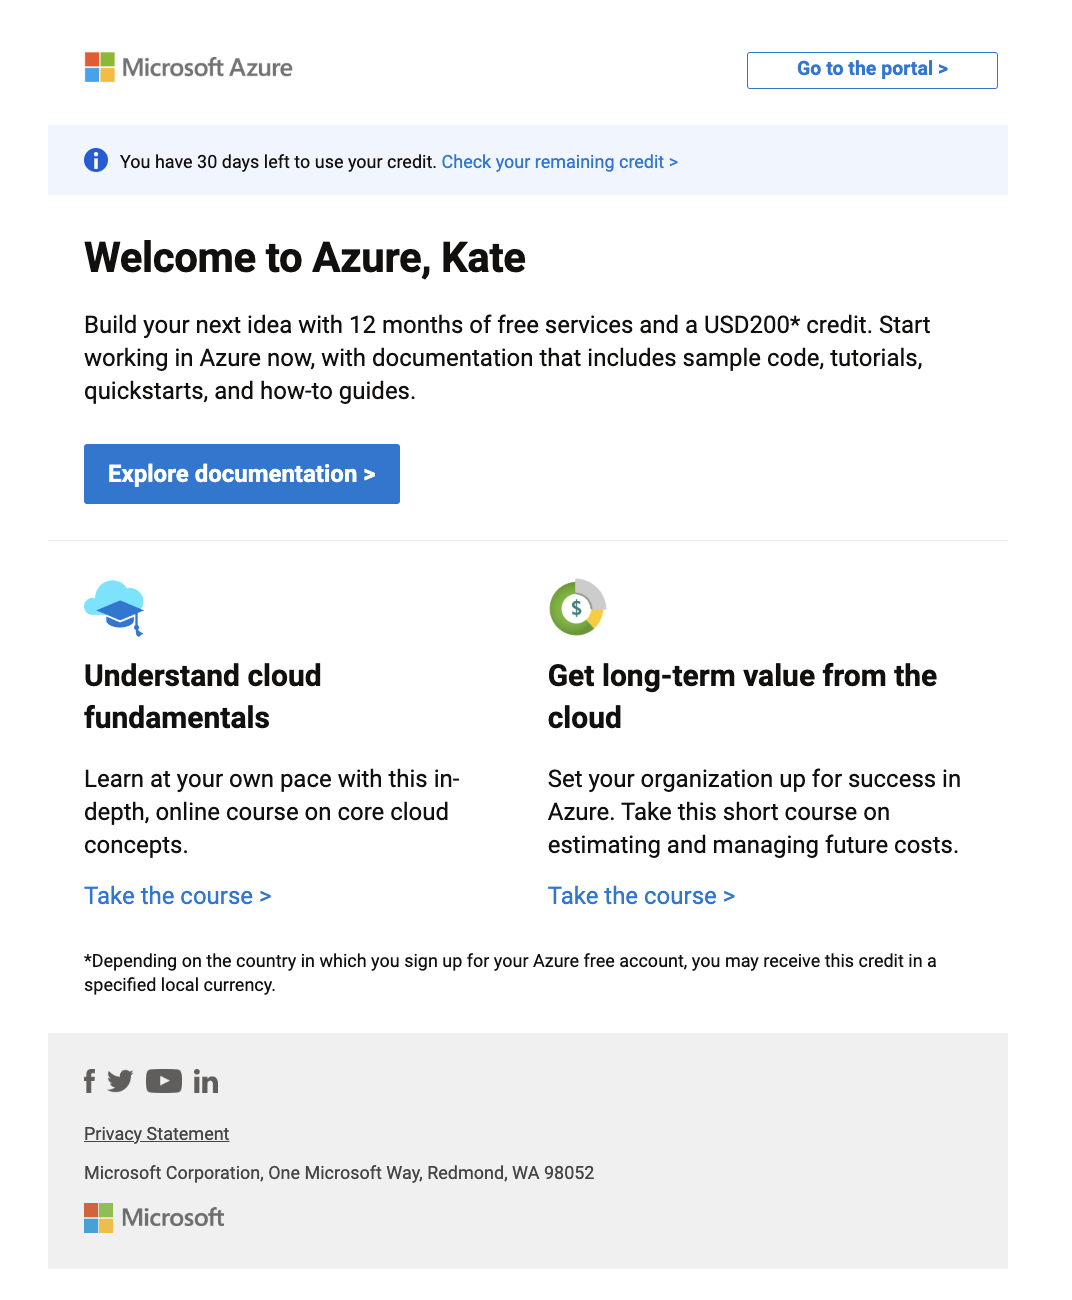Take the course on cloud fundamentals
This screenshot has width=1072, height=1300.
point(177,895)
